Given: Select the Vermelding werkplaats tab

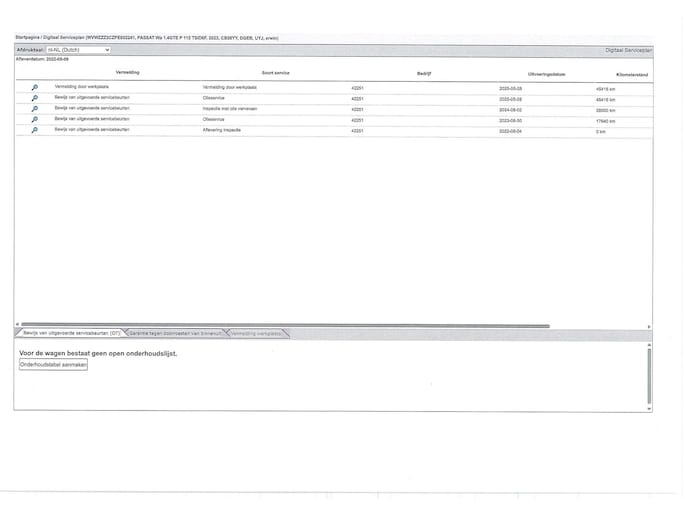Looking at the screenshot, I should click(x=256, y=333).
